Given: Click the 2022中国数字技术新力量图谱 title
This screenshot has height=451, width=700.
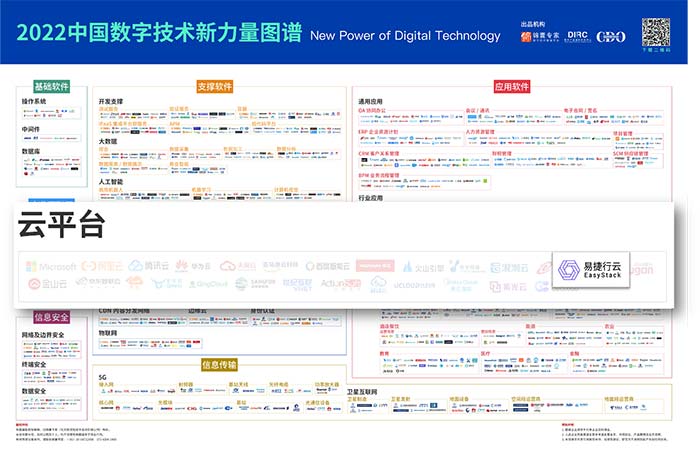Looking at the screenshot, I should 159,32.
